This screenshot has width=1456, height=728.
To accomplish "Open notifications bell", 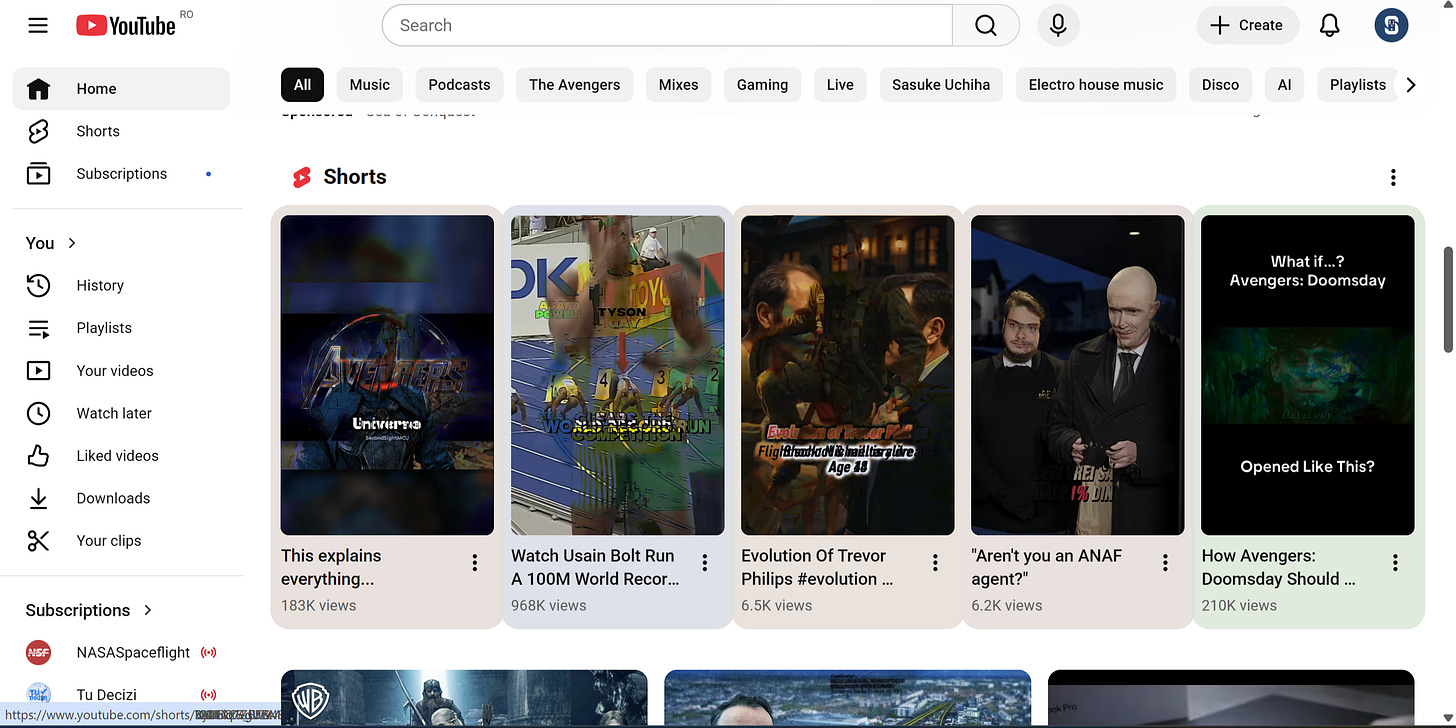I will pos(1329,26).
